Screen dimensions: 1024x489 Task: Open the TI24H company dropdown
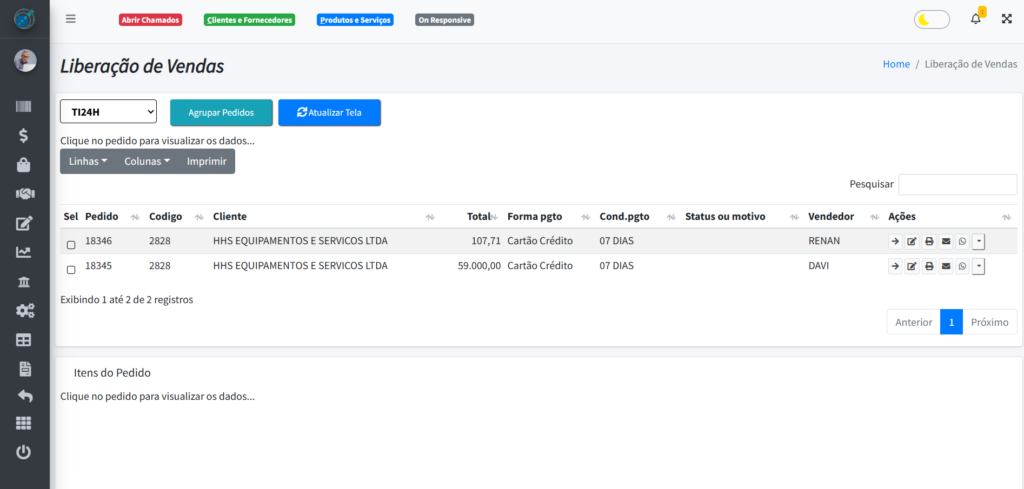click(108, 112)
